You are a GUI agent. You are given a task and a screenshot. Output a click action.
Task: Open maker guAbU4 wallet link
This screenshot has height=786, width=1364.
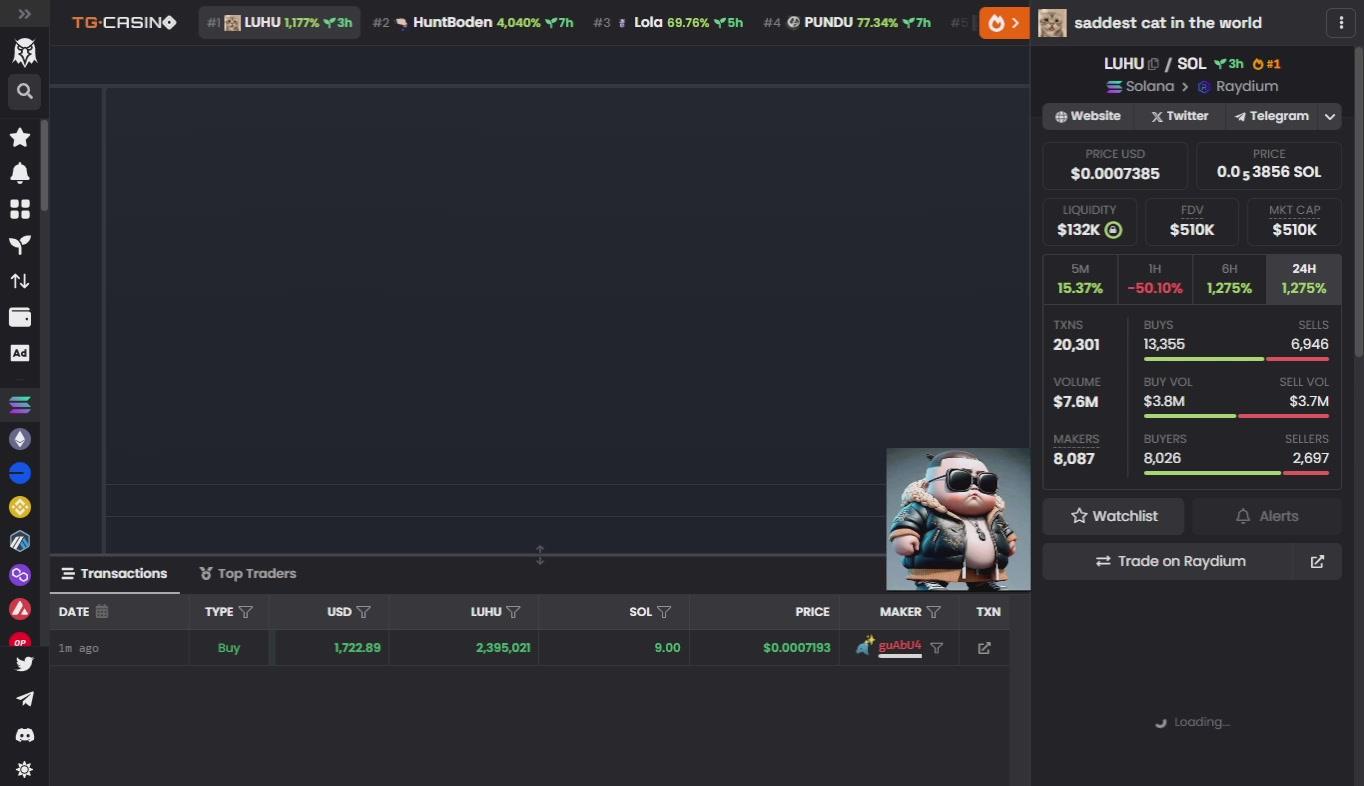click(900, 646)
